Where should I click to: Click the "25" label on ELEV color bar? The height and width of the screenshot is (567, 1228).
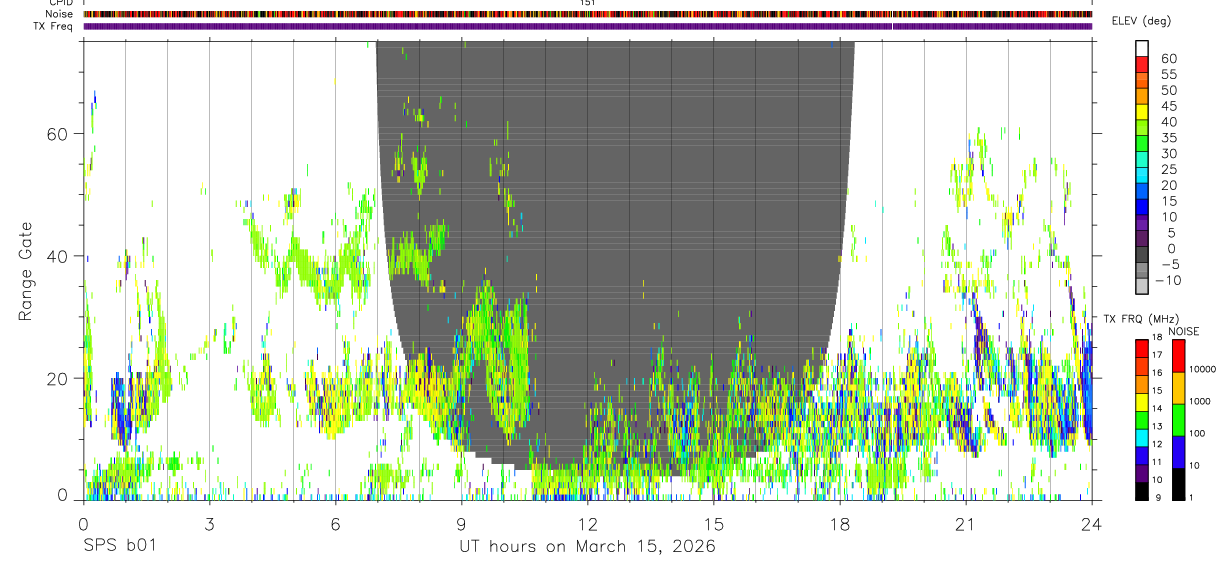pos(1168,170)
